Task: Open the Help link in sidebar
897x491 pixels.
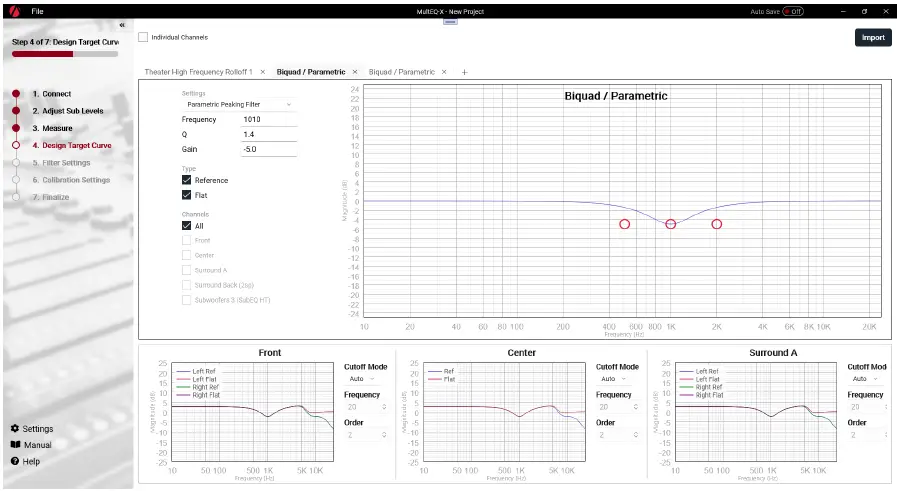Action: 31,461
